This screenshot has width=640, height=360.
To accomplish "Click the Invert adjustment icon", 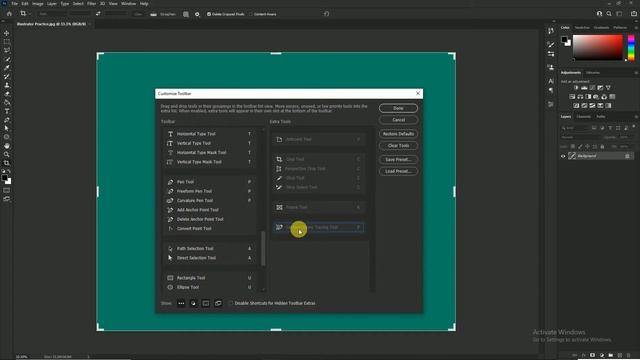I will [x=576, y=106].
